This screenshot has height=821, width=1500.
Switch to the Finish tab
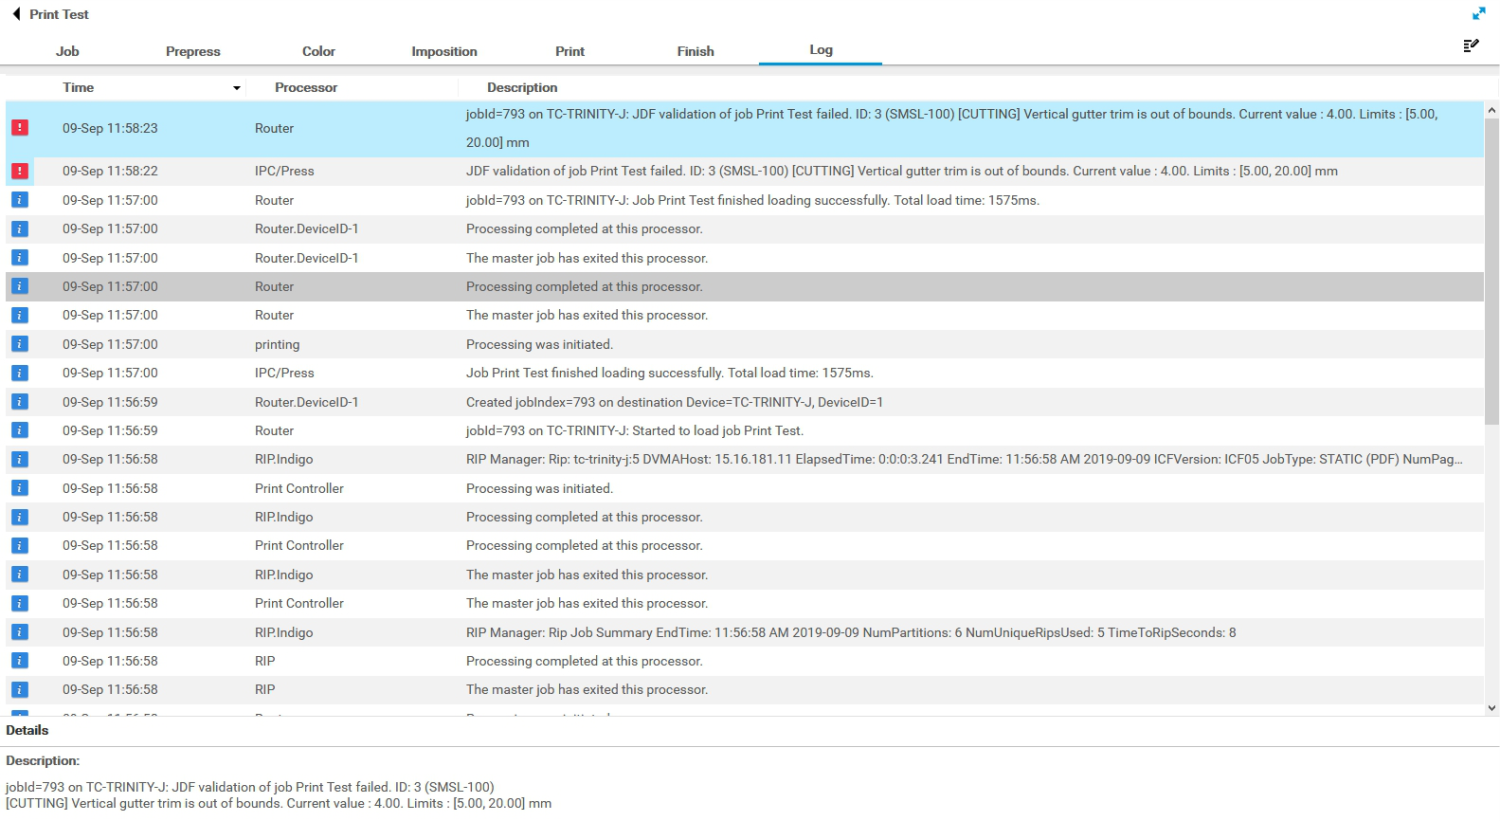pyautogui.click(x=695, y=51)
